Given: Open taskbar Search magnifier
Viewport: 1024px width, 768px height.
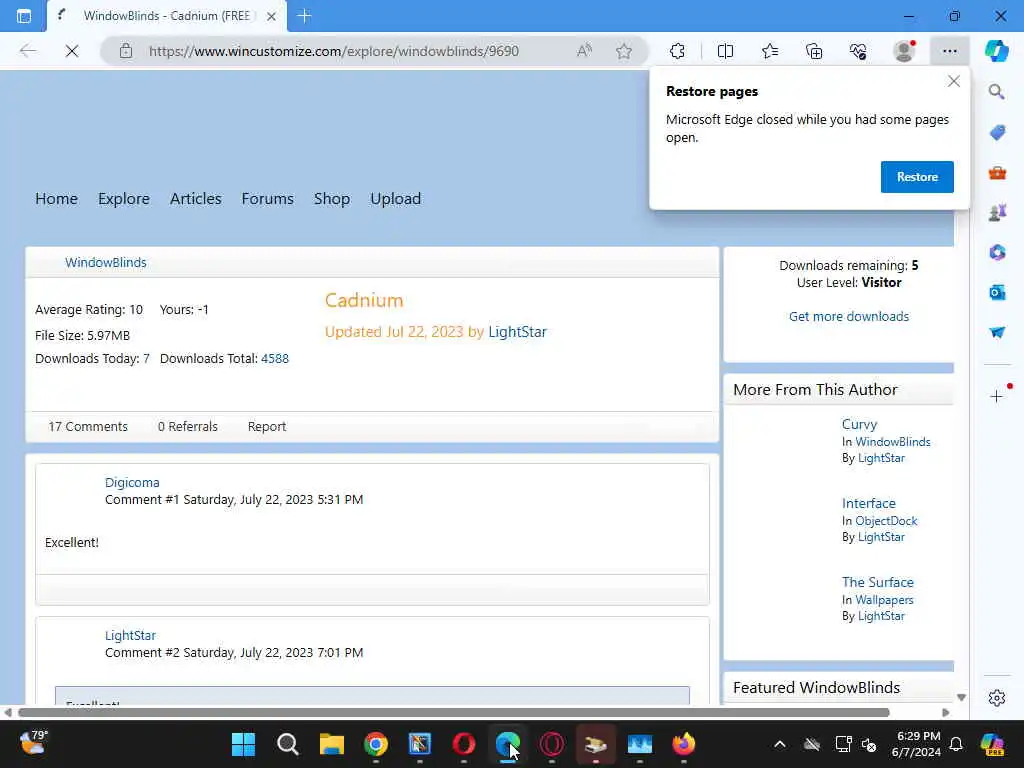Looking at the screenshot, I should coord(287,744).
